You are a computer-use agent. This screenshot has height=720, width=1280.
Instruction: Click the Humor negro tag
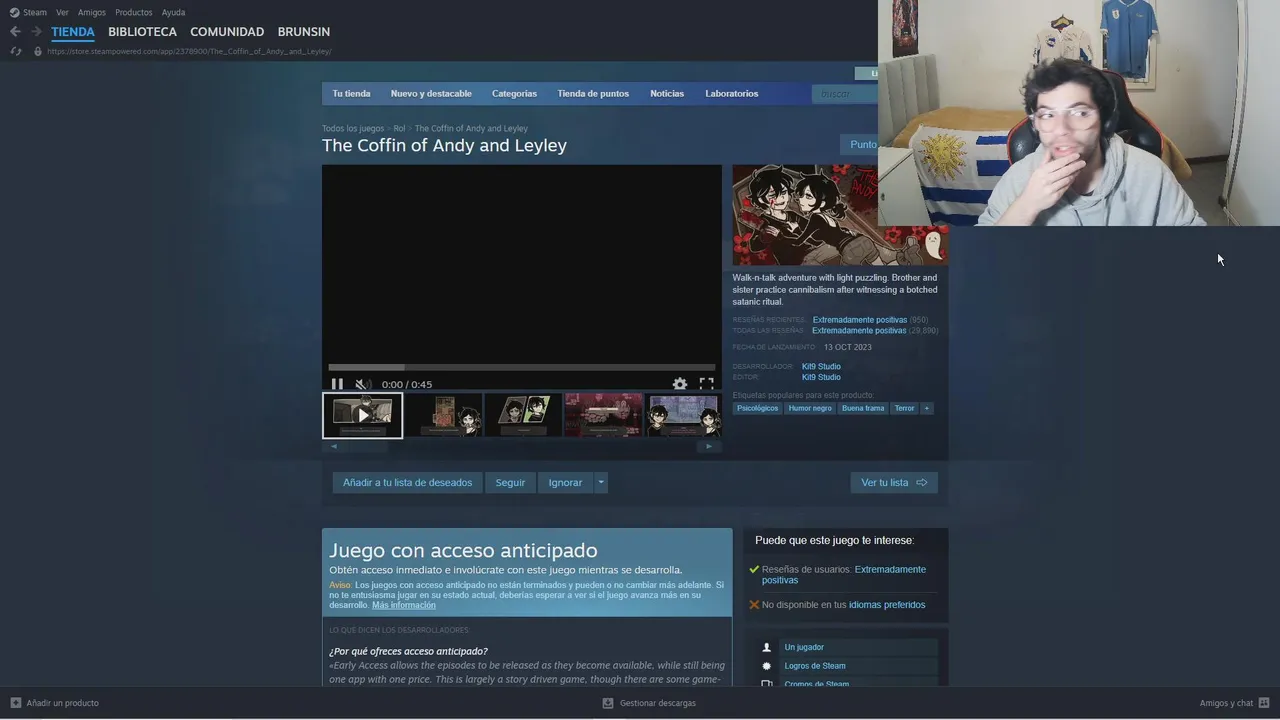(x=810, y=408)
